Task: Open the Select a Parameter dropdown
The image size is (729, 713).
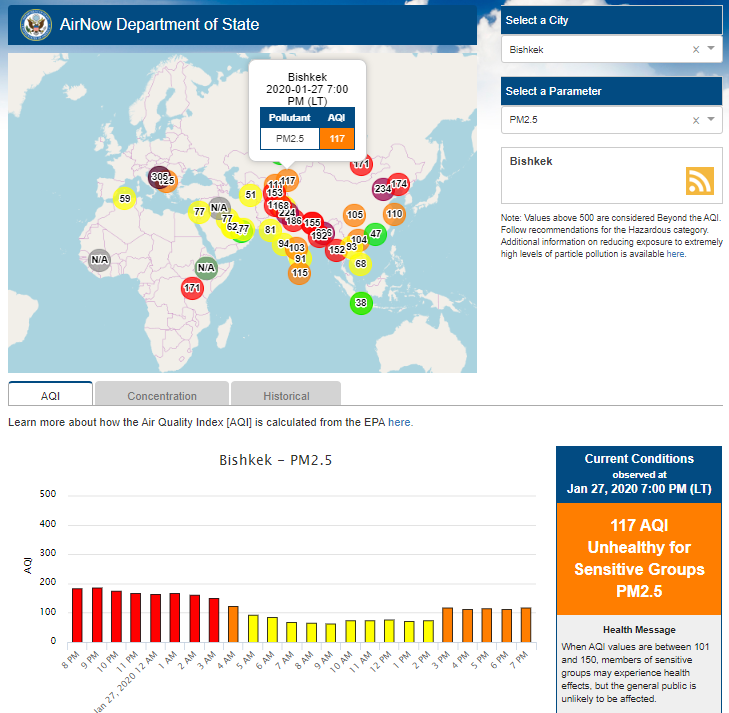Action: pyautogui.click(x=711, y=120)
